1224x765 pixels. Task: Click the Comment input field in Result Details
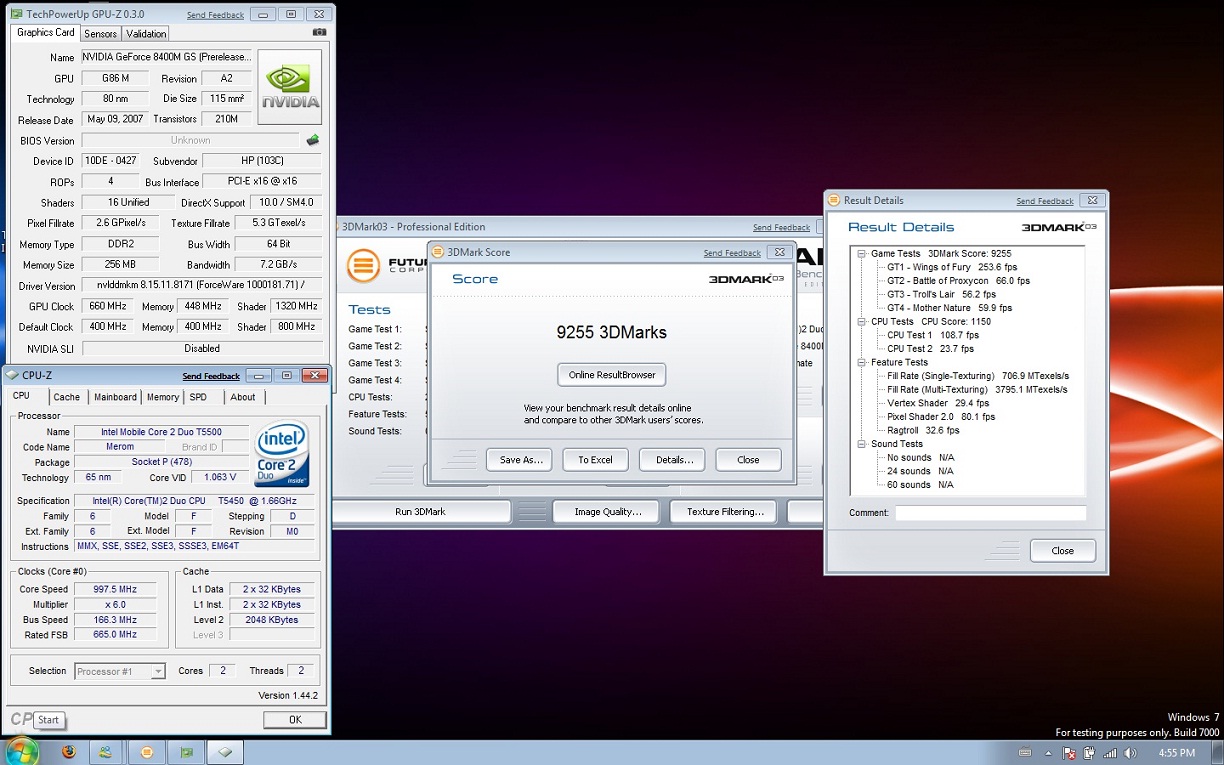[990, 513]
